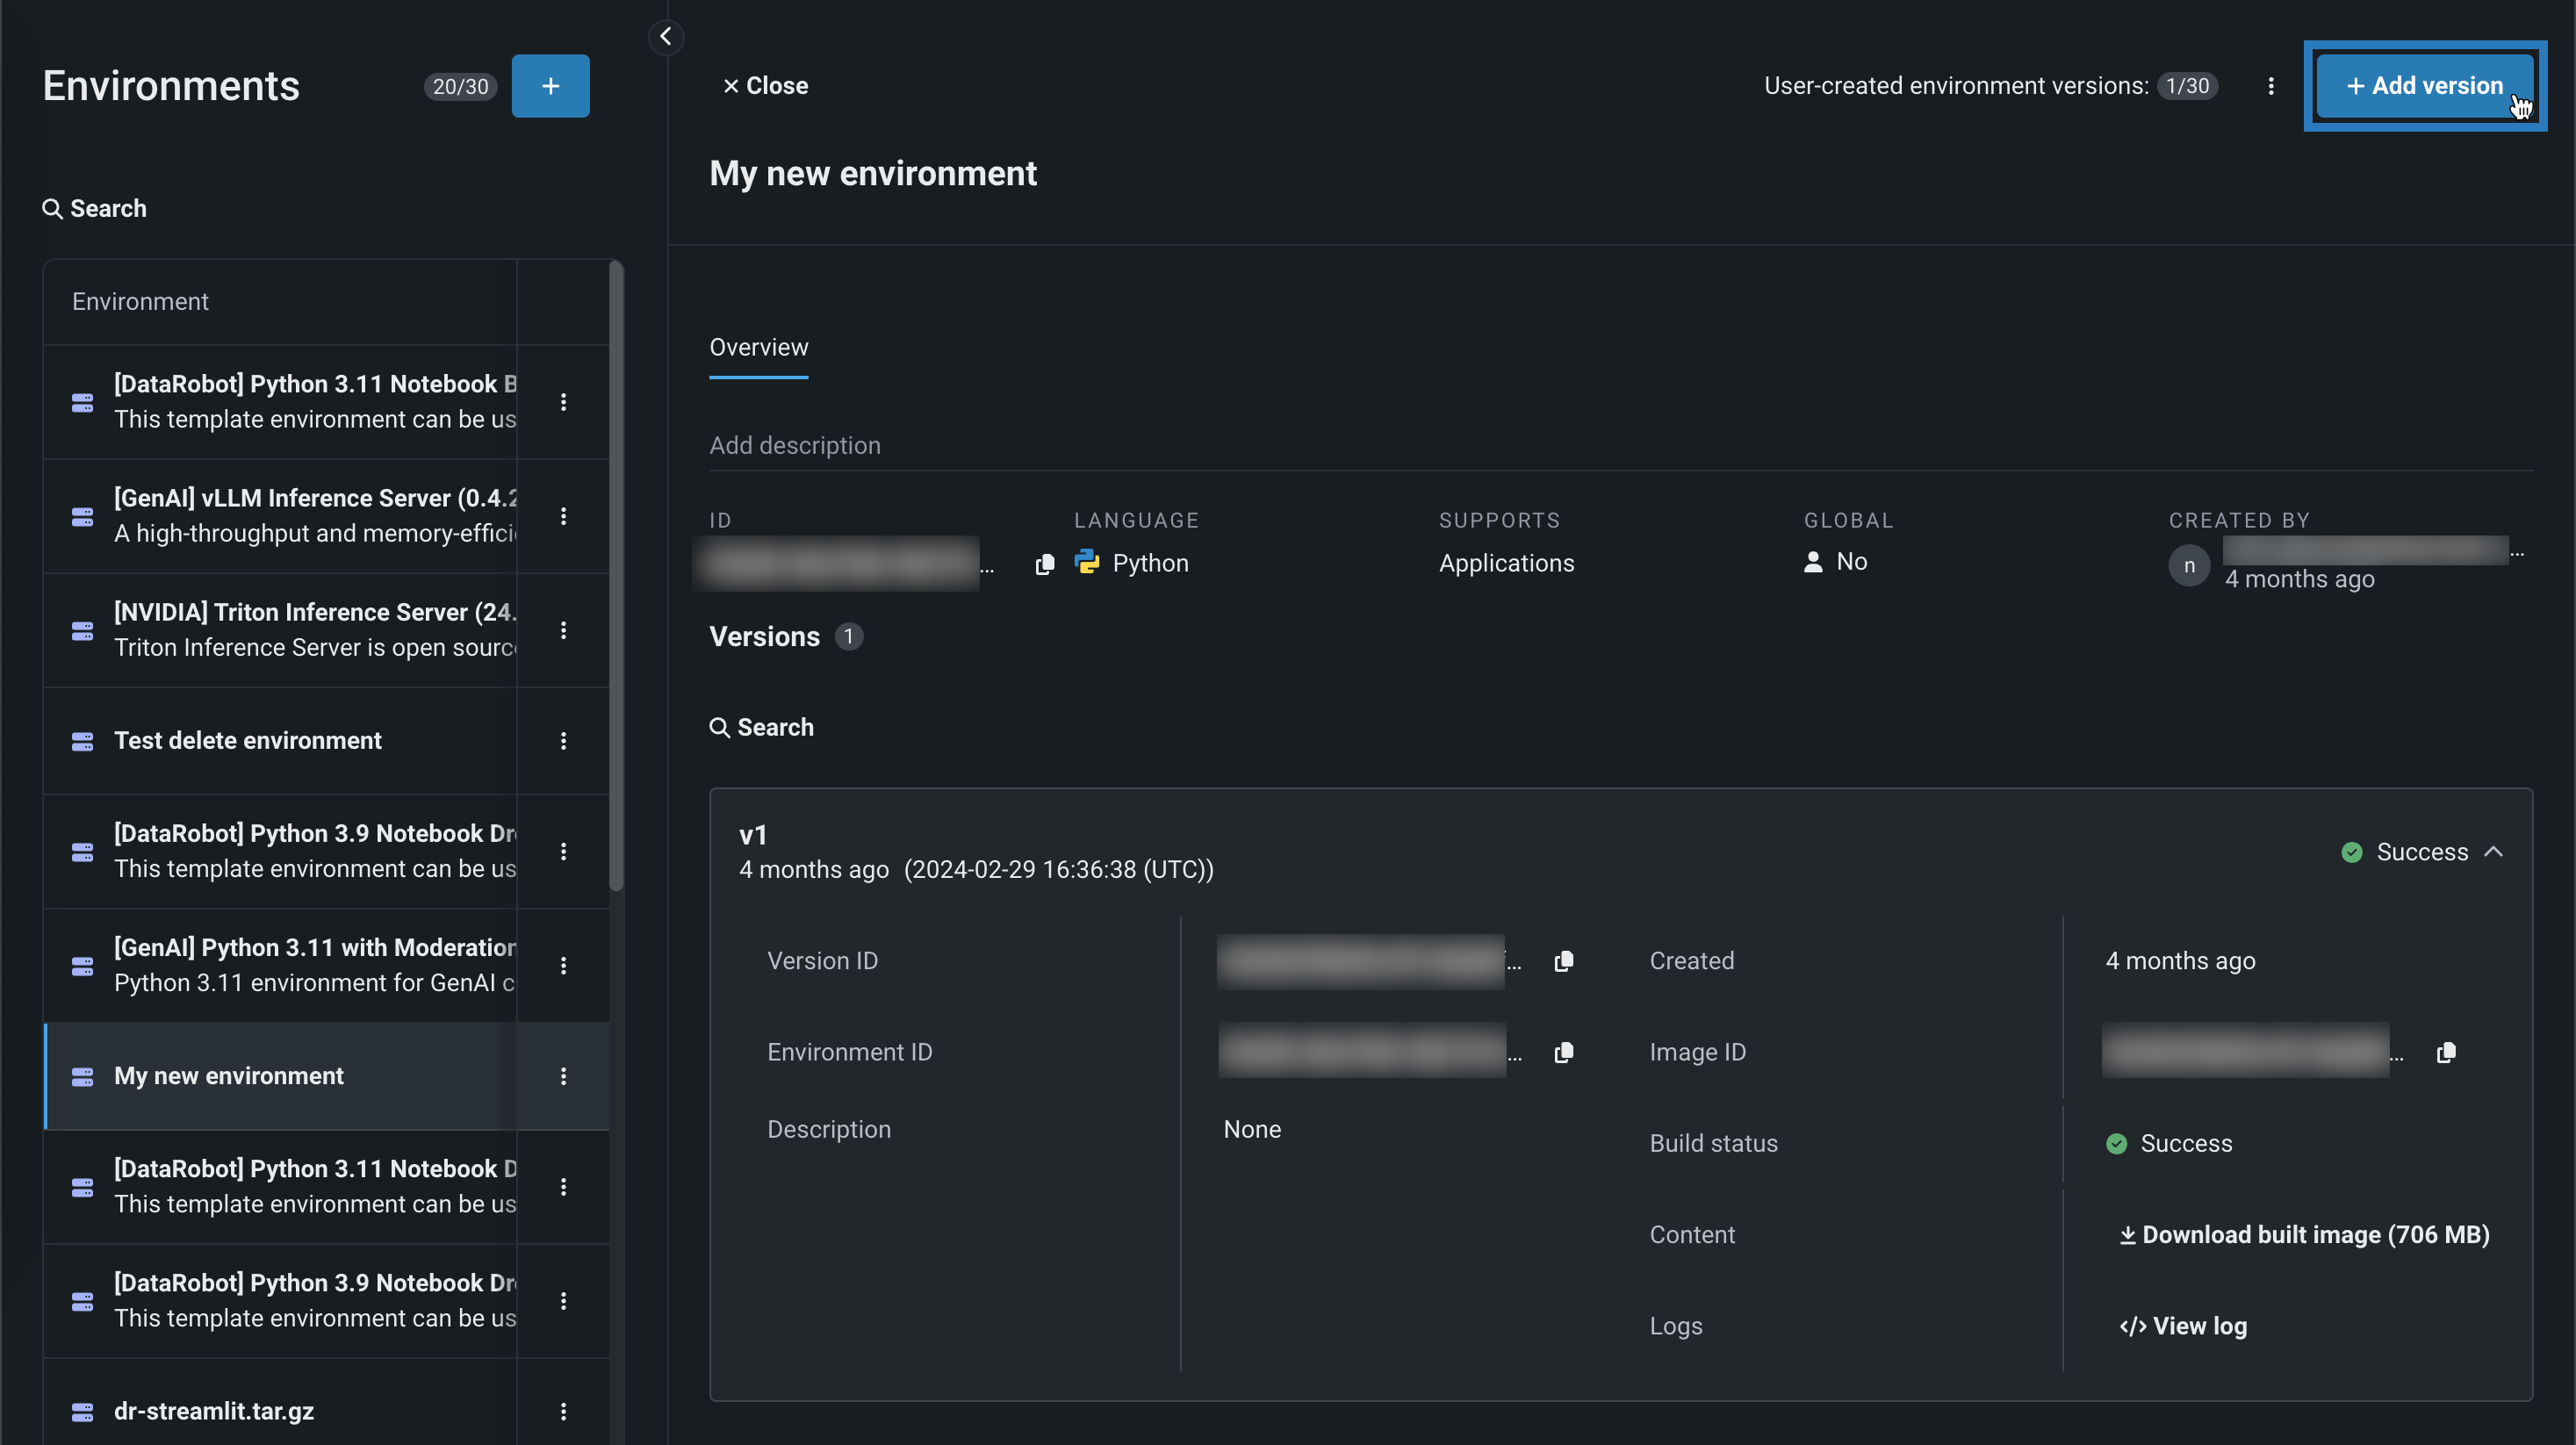This screenshot has height=1445, width=2576.
Task: Download built image (706 MB)
Action: [x=2304, y=1235]
